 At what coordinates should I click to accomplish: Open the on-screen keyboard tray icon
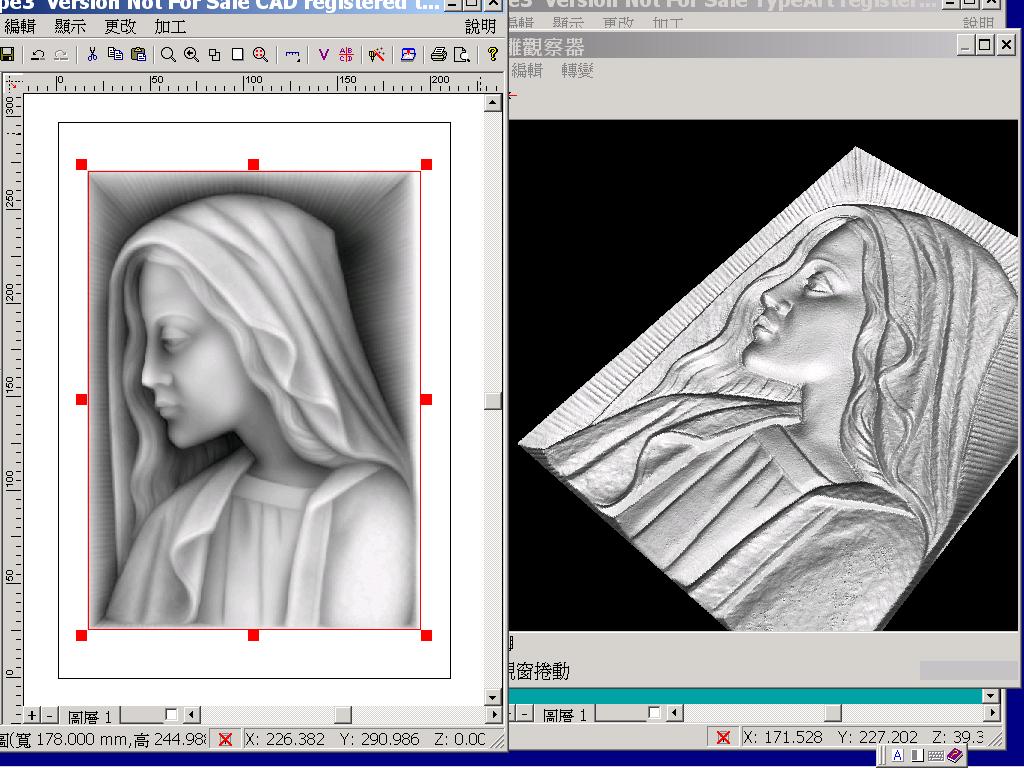click(936, 756)
